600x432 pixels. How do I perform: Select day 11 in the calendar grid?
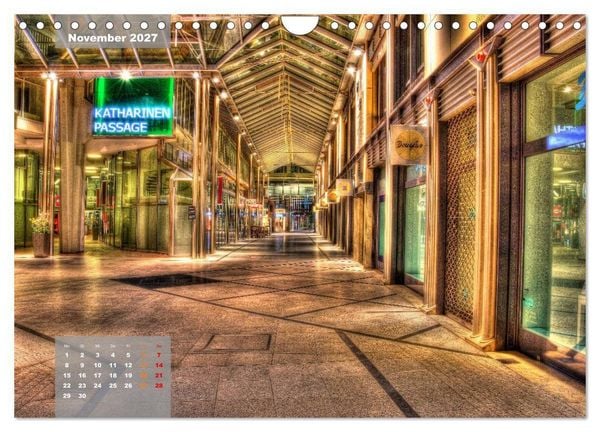113,365
